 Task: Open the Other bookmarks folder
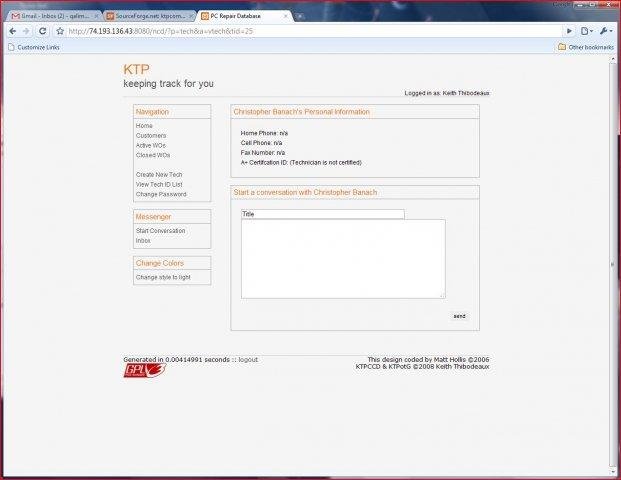pos(586,47)
